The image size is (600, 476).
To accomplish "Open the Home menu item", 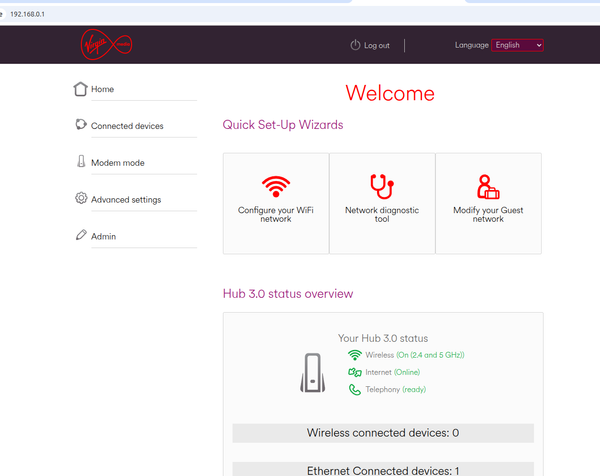I will 102,89.
